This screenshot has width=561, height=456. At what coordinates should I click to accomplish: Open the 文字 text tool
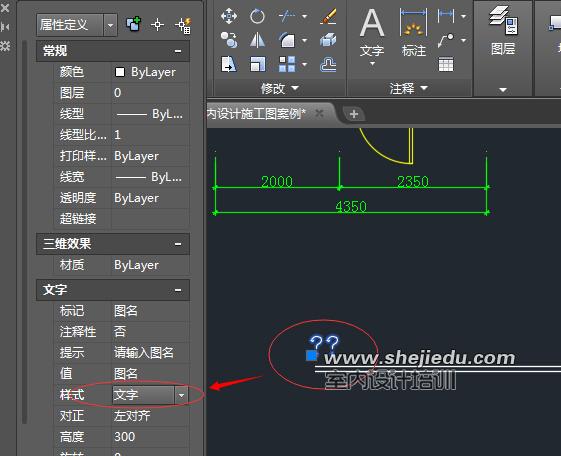pyautogui.click(x=372, y=36)
